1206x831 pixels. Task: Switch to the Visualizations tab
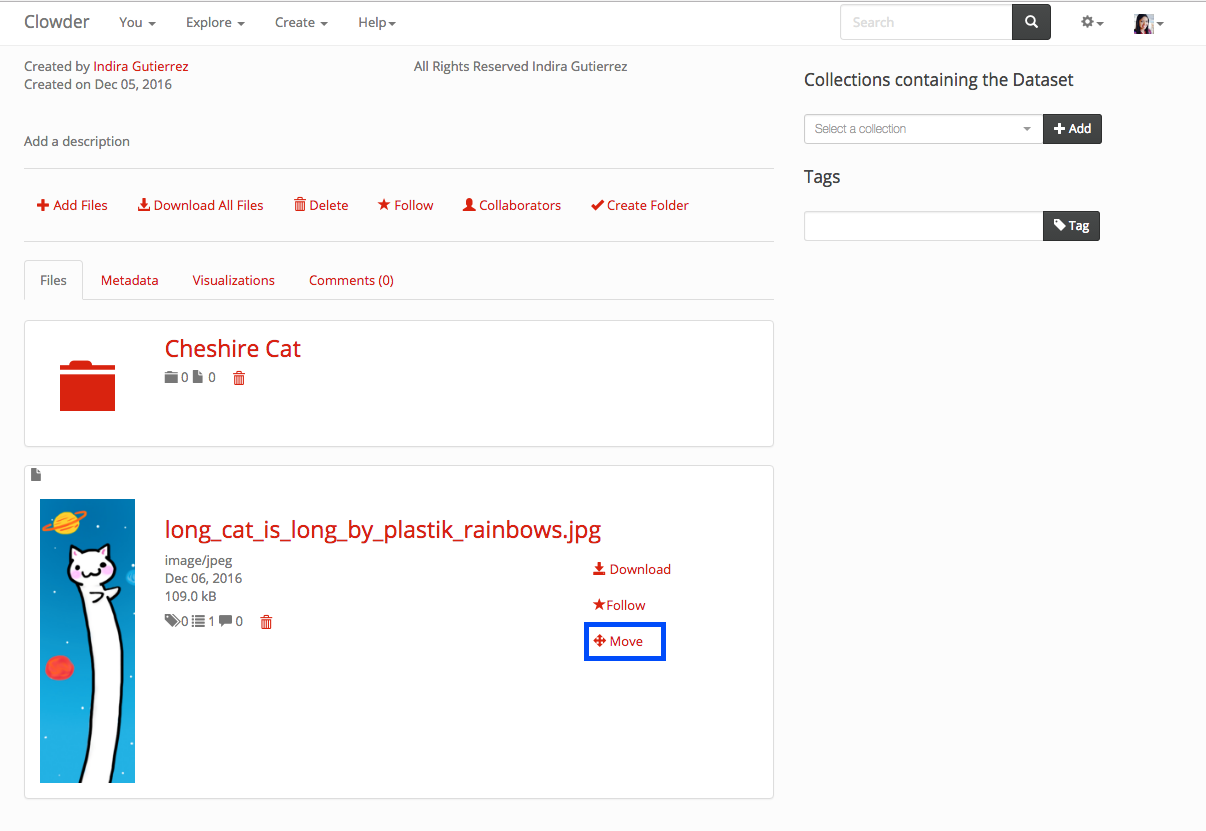233,281
